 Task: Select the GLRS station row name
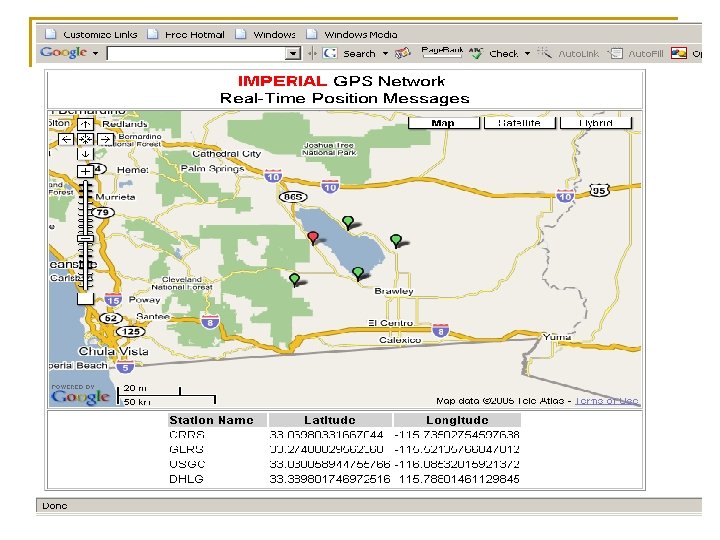186,450
